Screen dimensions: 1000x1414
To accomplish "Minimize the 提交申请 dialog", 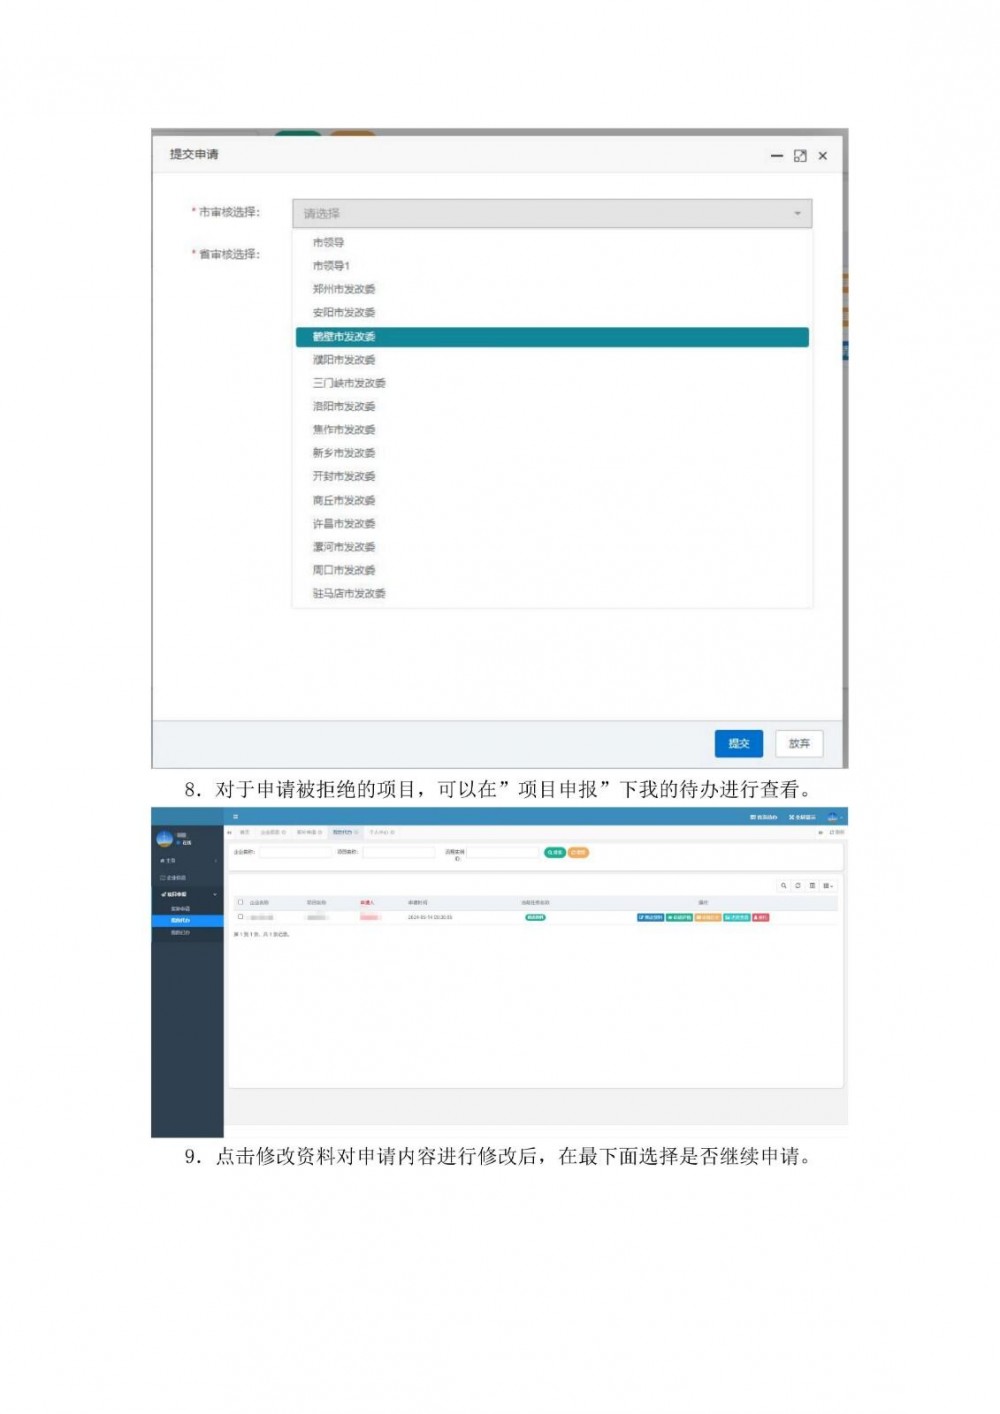I will click(777, 156).
